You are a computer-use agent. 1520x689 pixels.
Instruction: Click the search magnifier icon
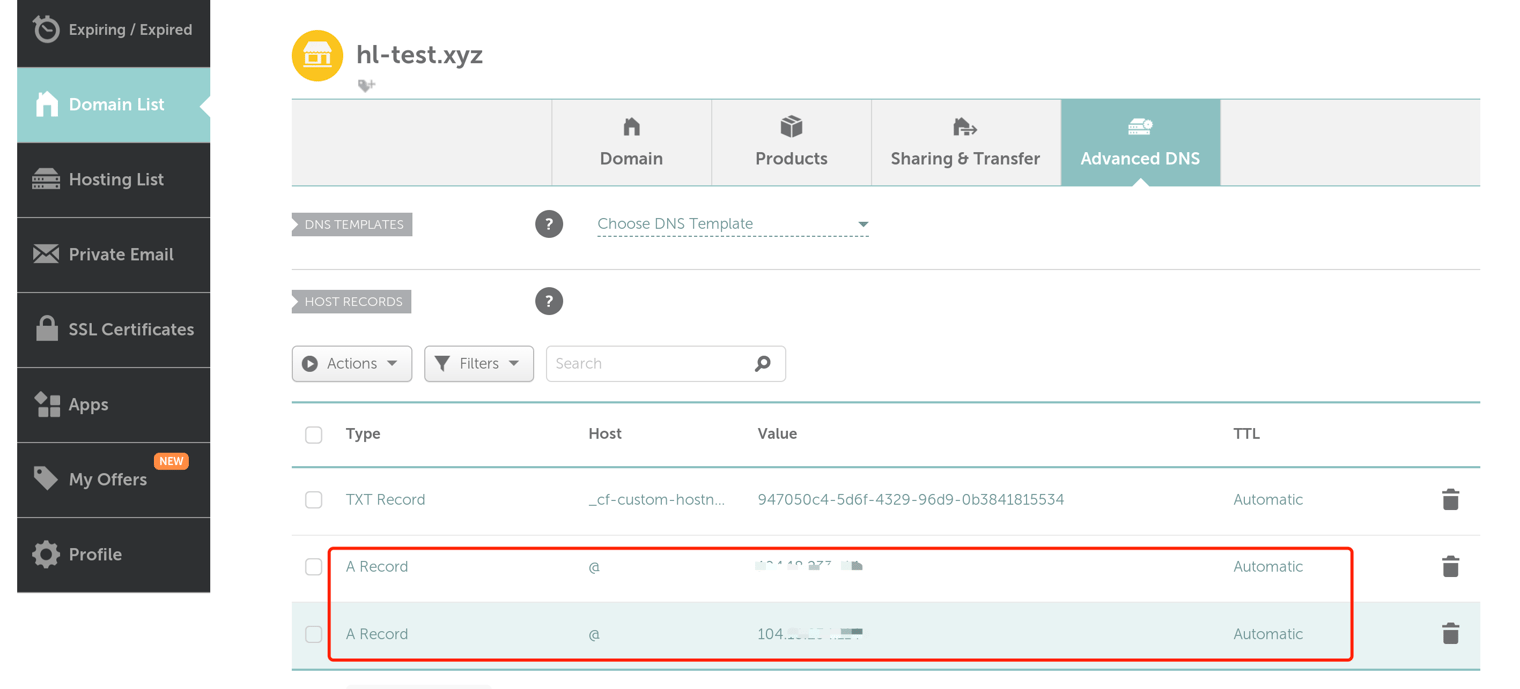[763, 364]
